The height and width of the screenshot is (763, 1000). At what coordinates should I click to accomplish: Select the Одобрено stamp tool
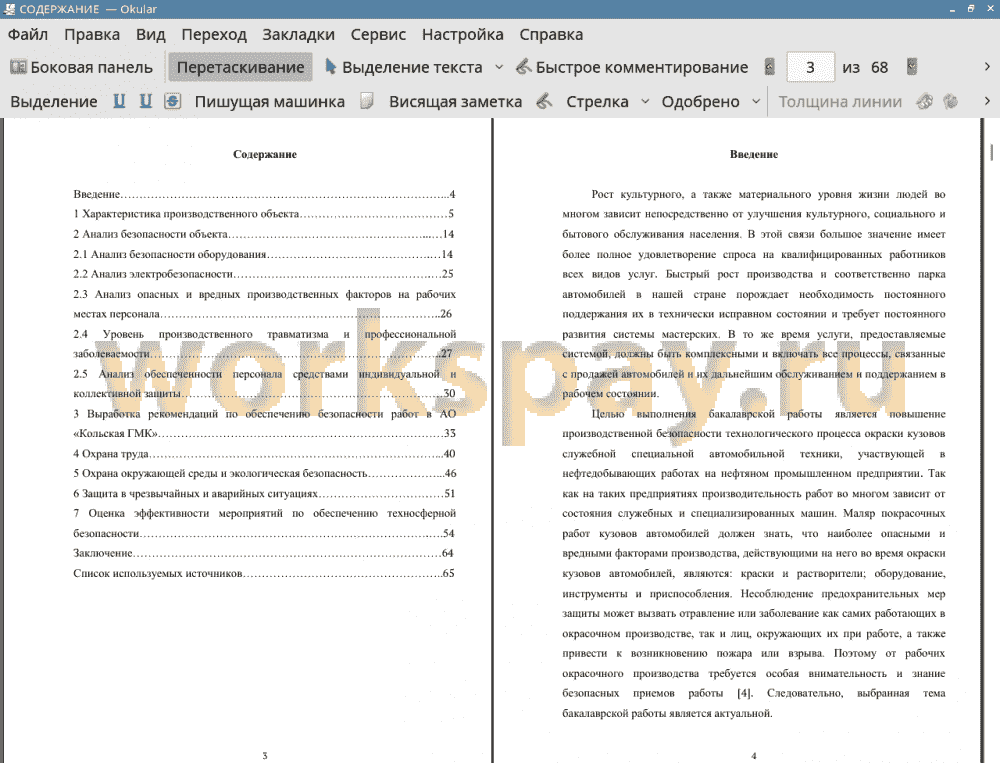point(700,101)
